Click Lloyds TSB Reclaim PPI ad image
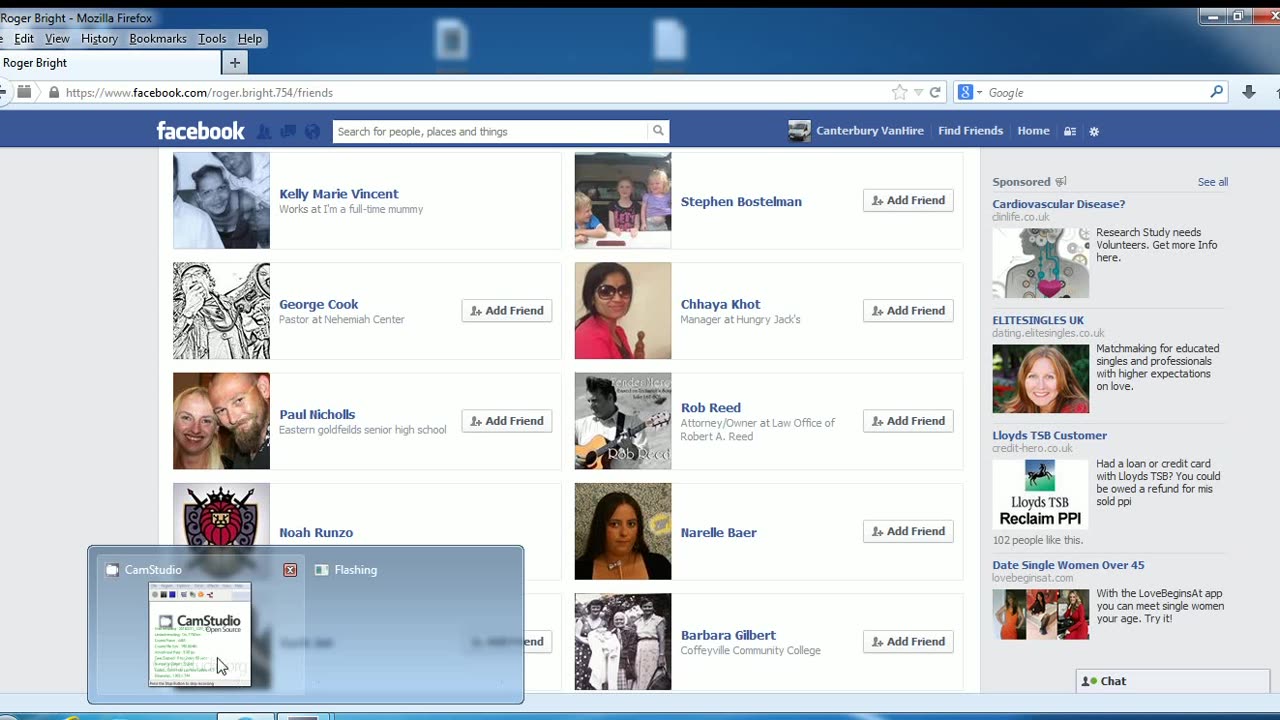 pos(1040,494)
